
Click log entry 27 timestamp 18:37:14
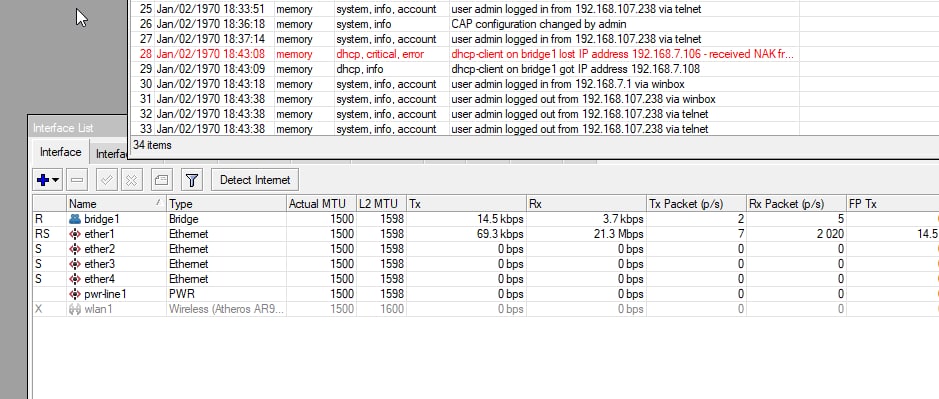[211, 39]
